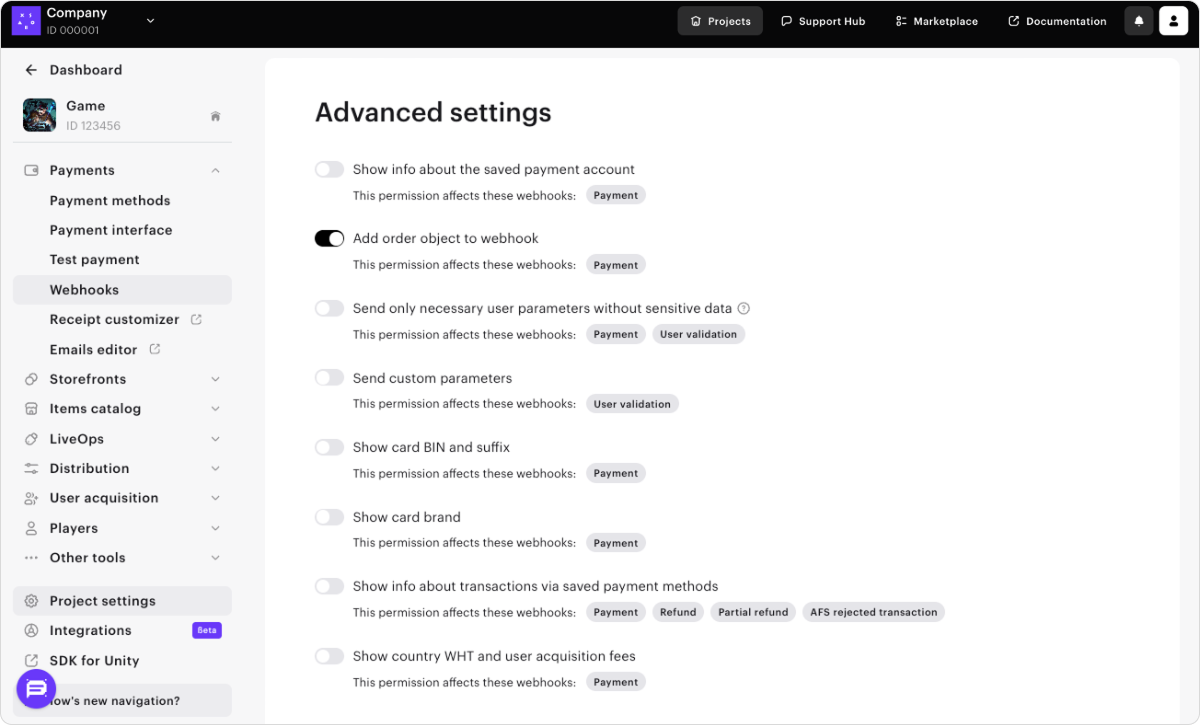
Task: Expand the Storefronts chevron
Action: [216, 379]
